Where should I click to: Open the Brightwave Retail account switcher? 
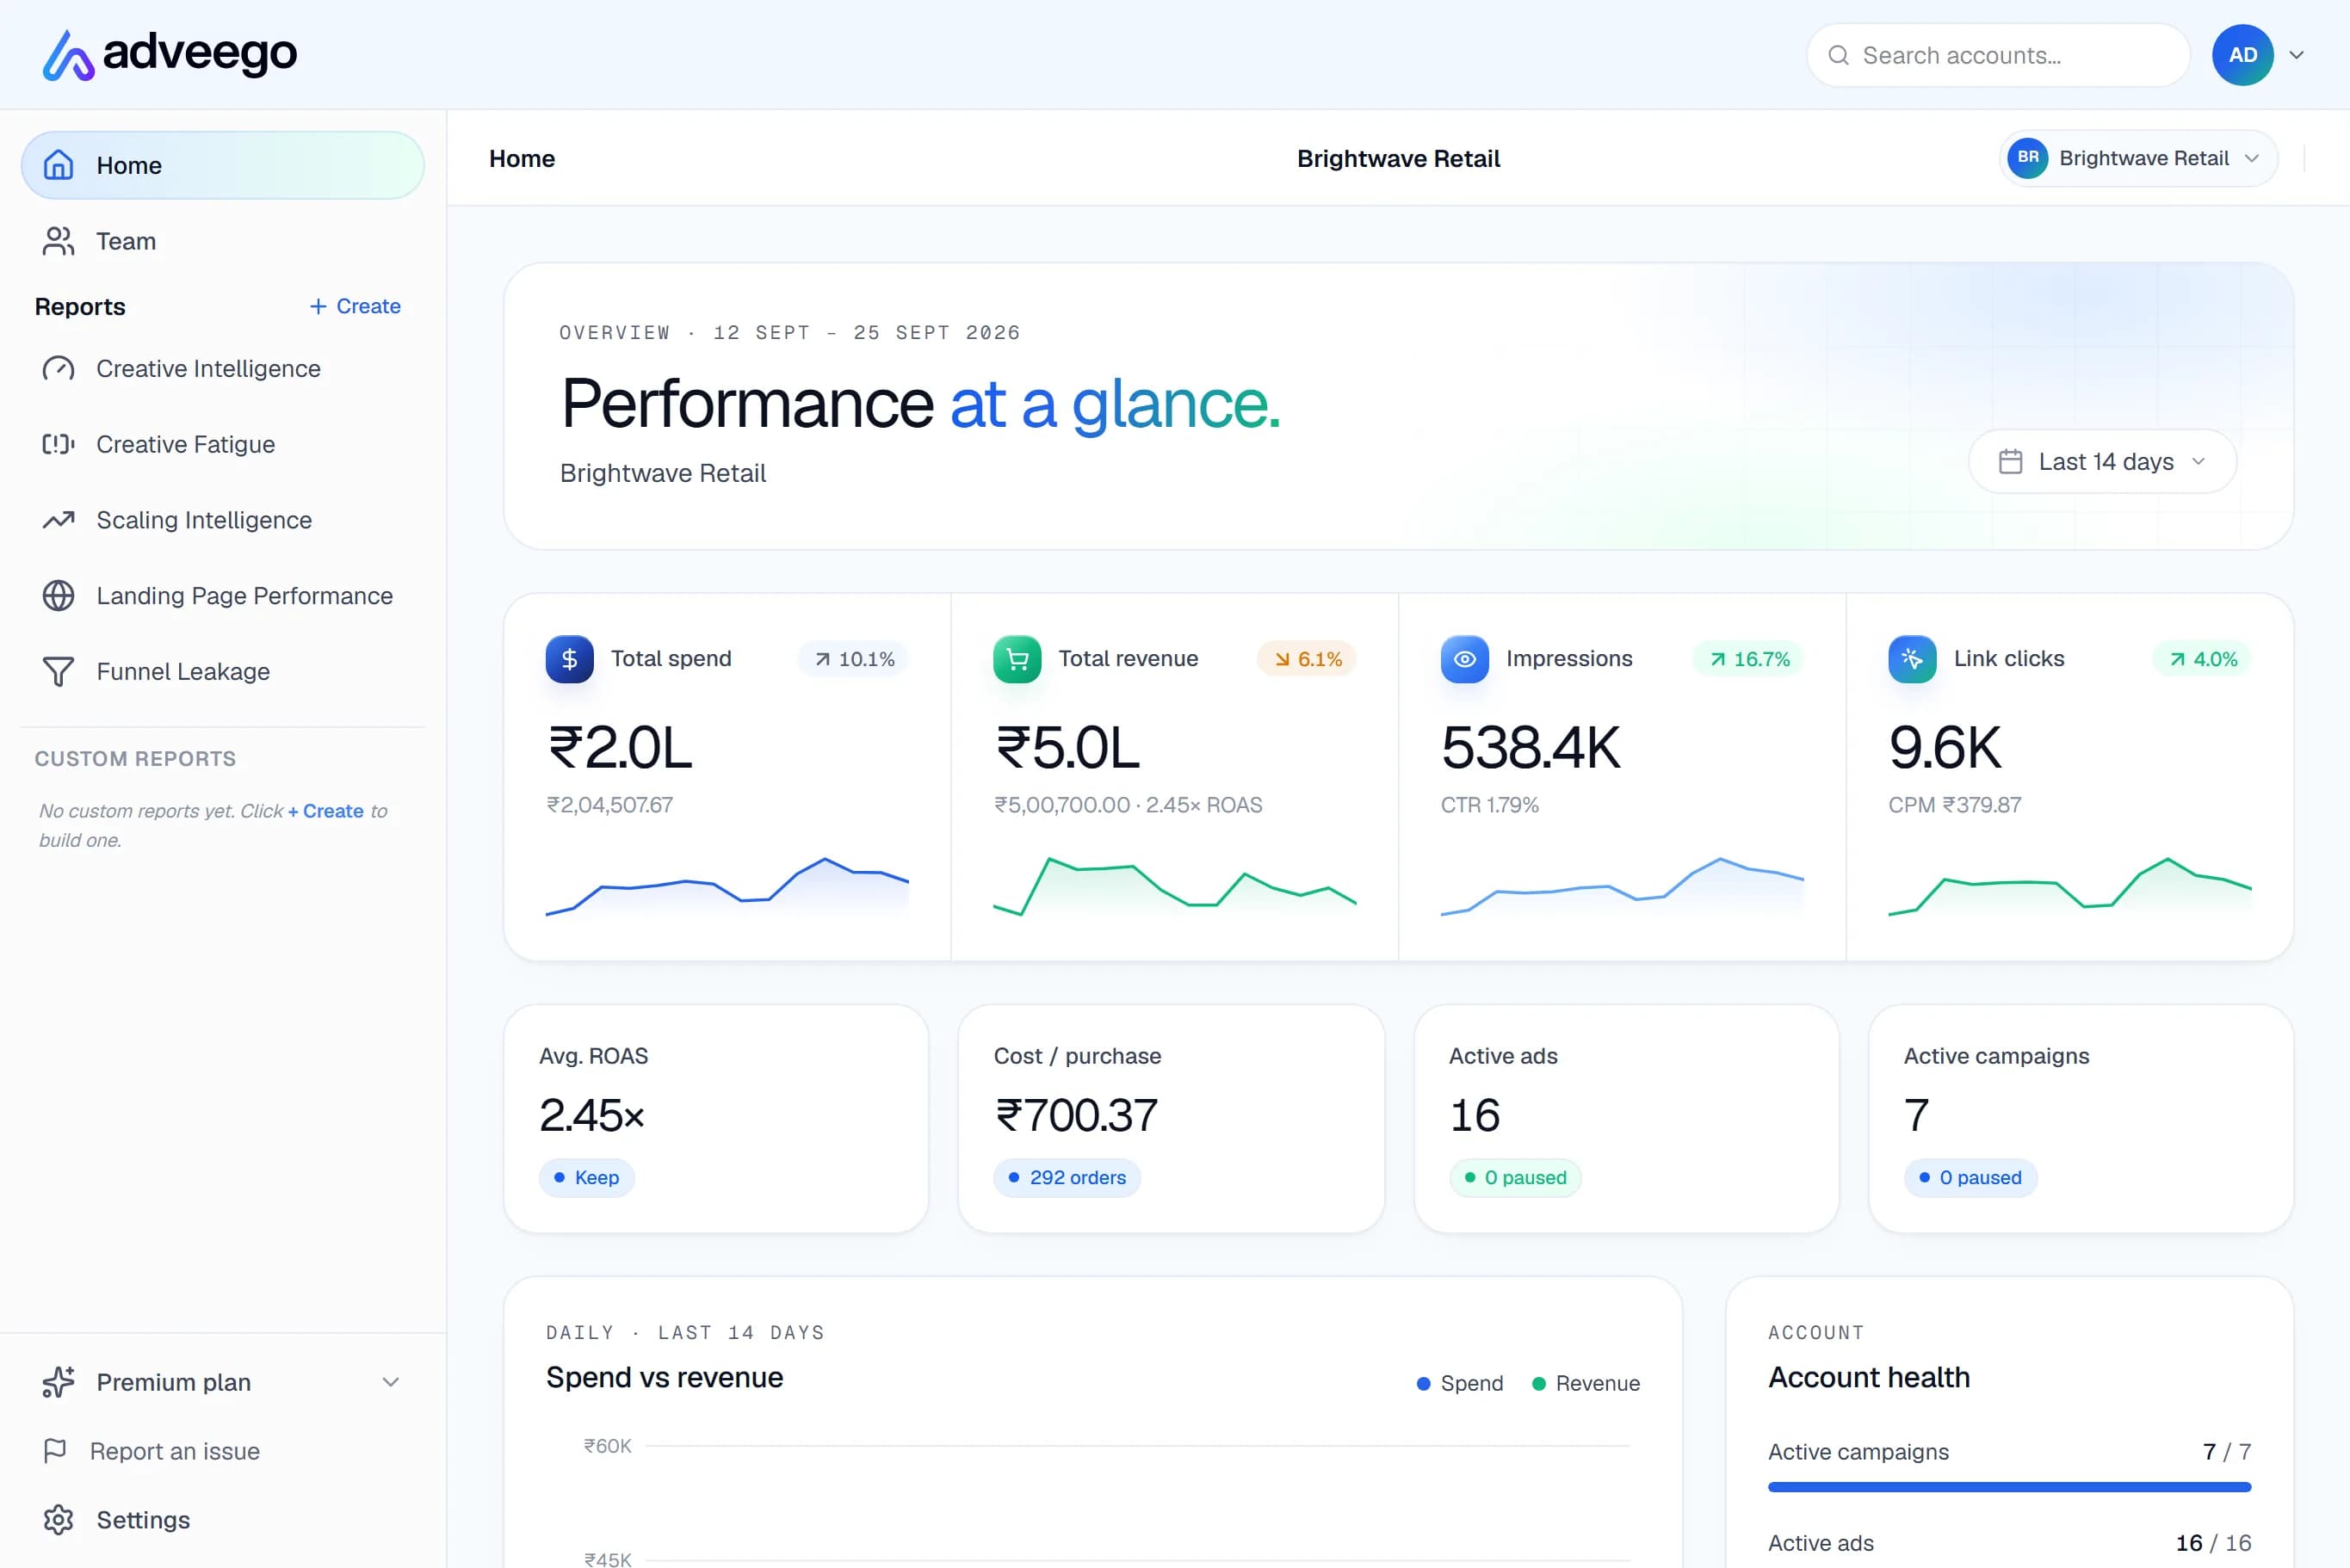click(x=2138, y=158)
